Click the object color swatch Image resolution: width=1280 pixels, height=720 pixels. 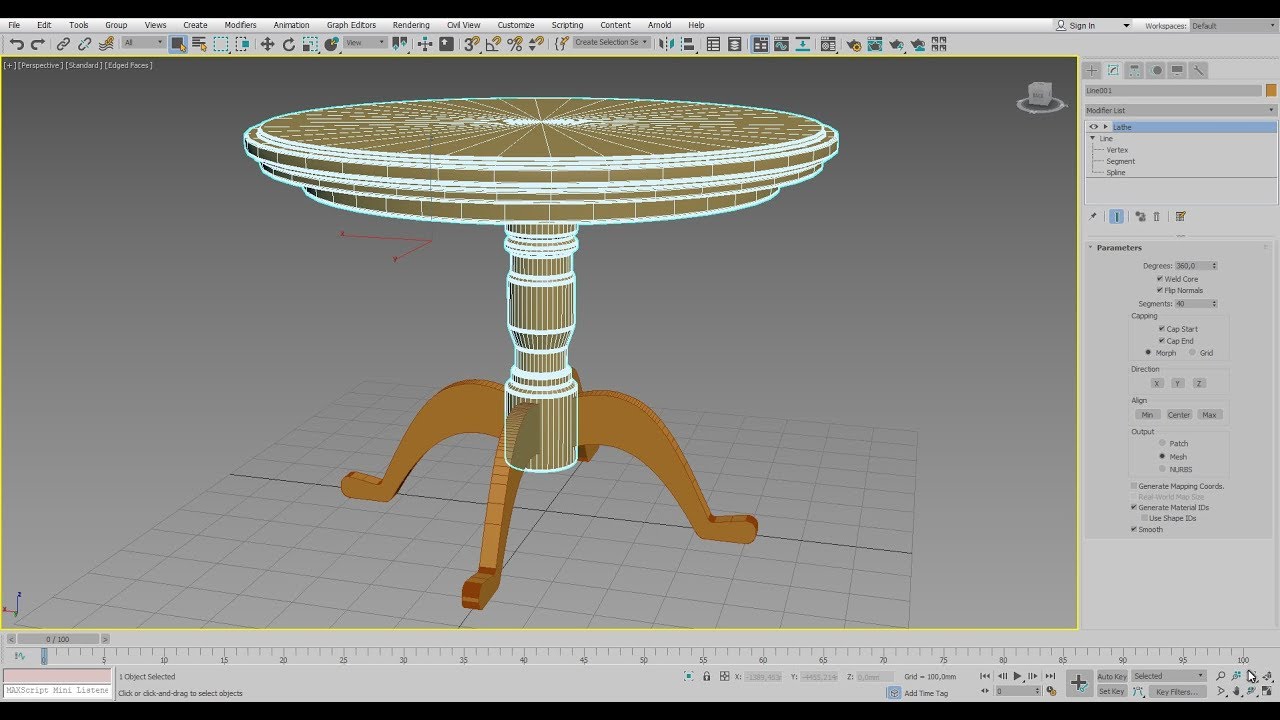pos(1271,91)
